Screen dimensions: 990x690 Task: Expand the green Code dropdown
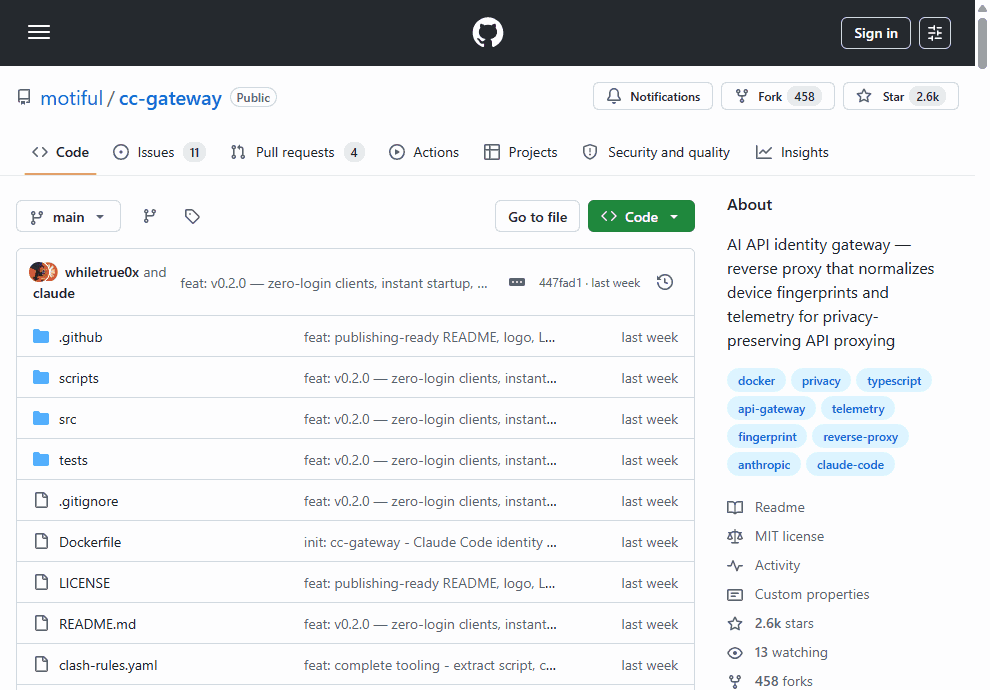click(x=641, y=217)
